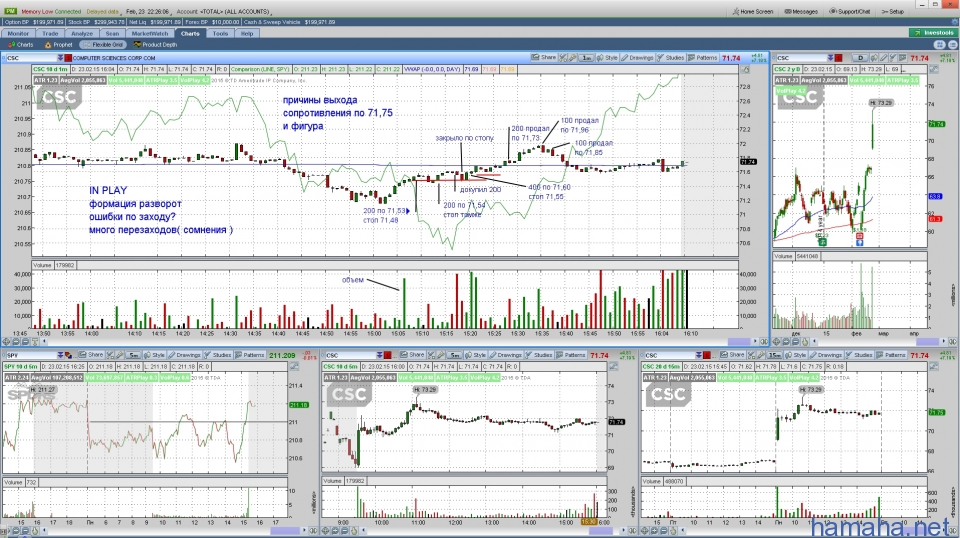Click the PM paper money badge

pyautogui.click(x=10, y=11)
